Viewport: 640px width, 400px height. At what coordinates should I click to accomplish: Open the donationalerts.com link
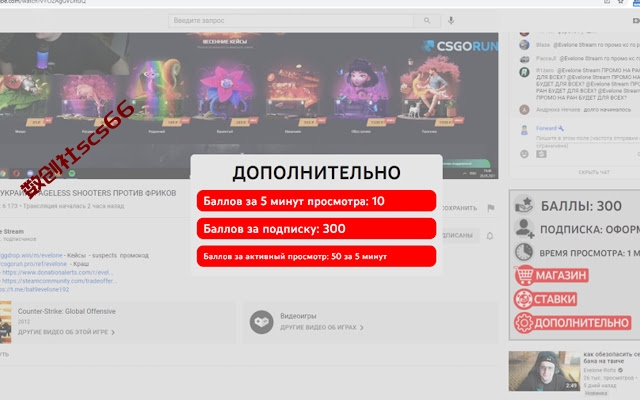coord(58,272)
